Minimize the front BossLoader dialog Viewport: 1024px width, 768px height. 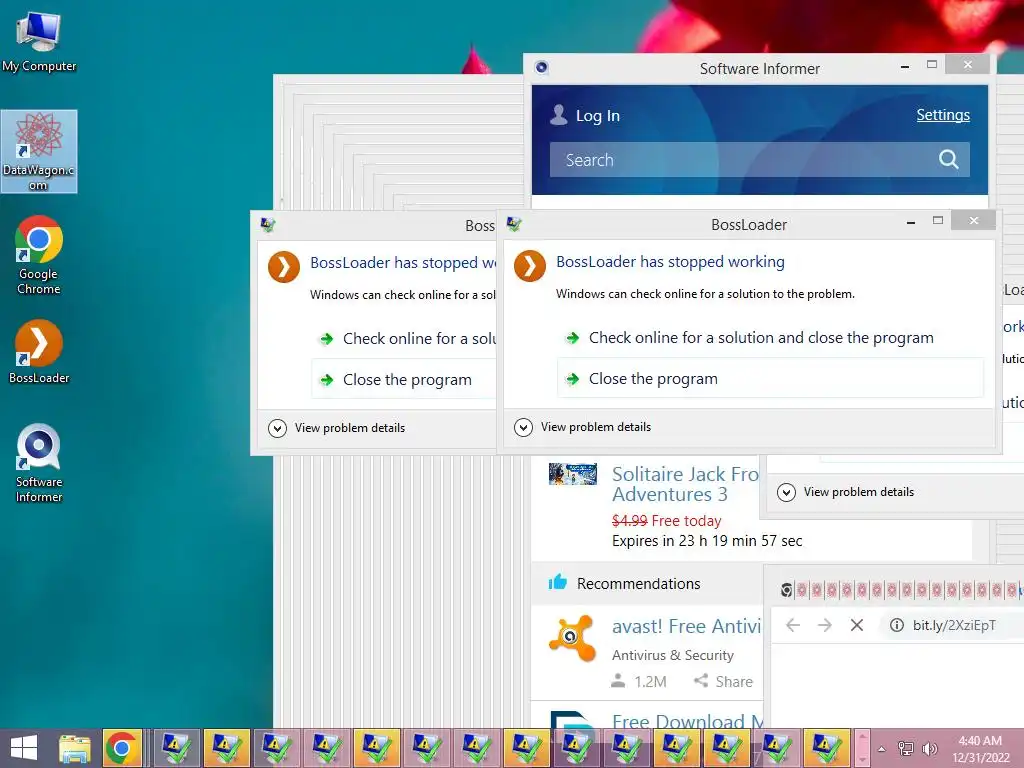pos(910,223)
